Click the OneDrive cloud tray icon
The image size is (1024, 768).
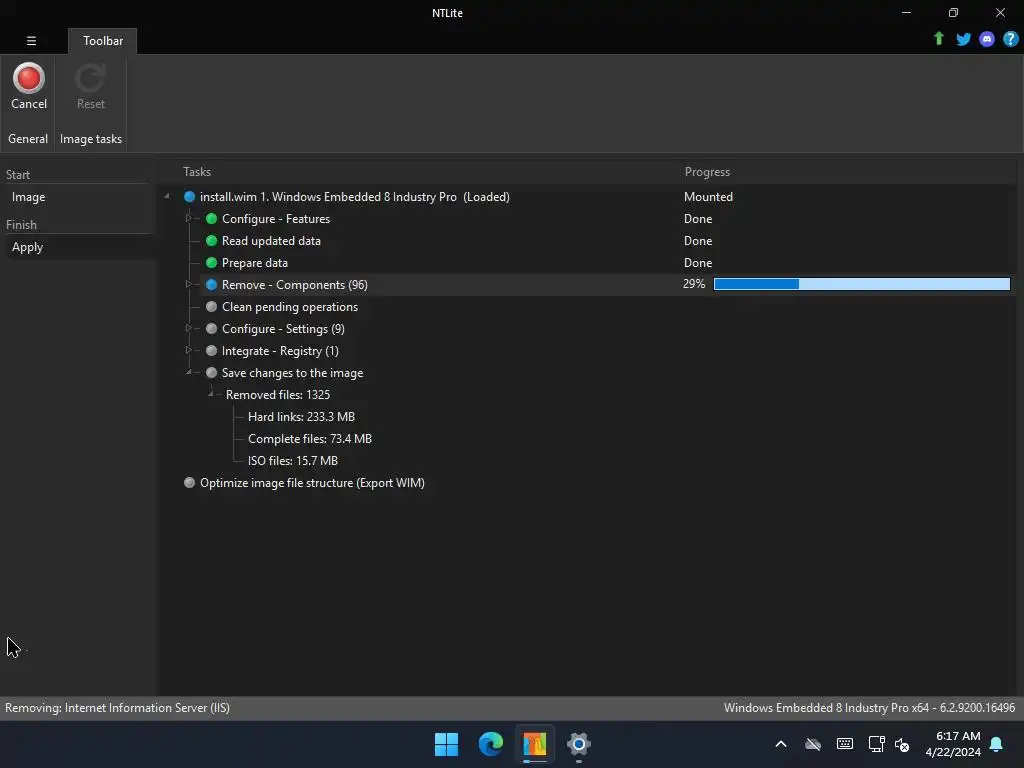[813, 744]
